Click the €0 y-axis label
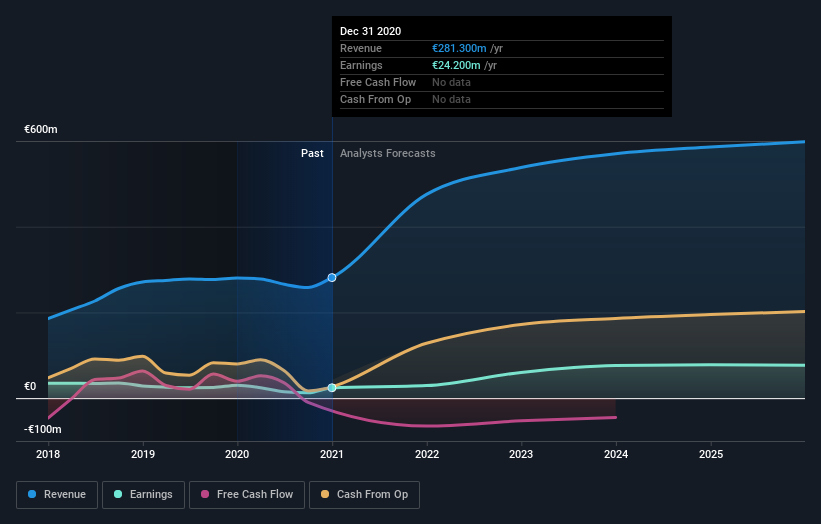The width and height of the screenshot is (821, 524). tap(30, 386)
